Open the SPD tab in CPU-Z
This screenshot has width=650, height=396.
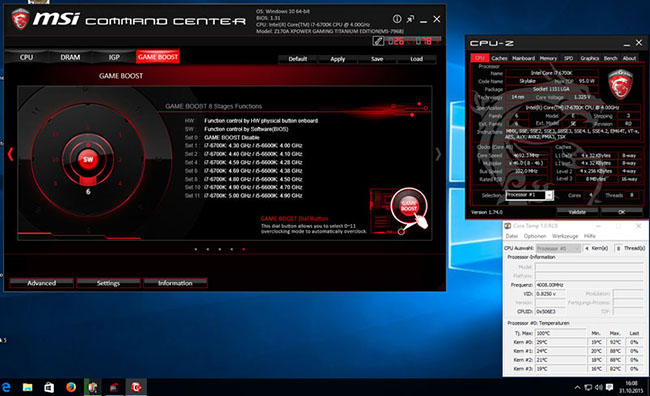(x=568, y=58)
